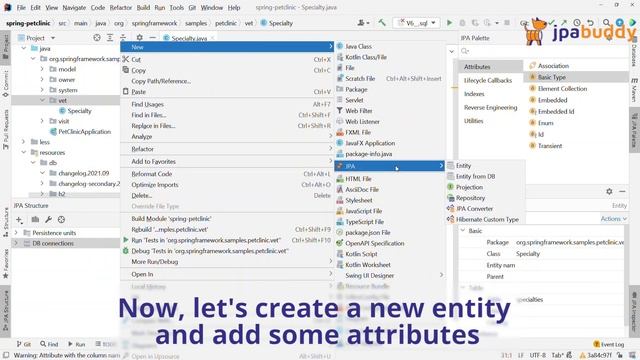Open the Git menu

[x=192, y=7]
